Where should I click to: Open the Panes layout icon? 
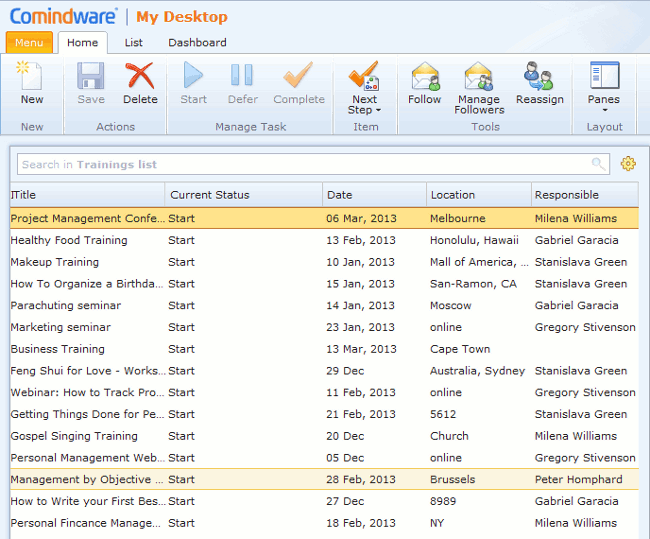pyautogui.click(x=605, y=75)
